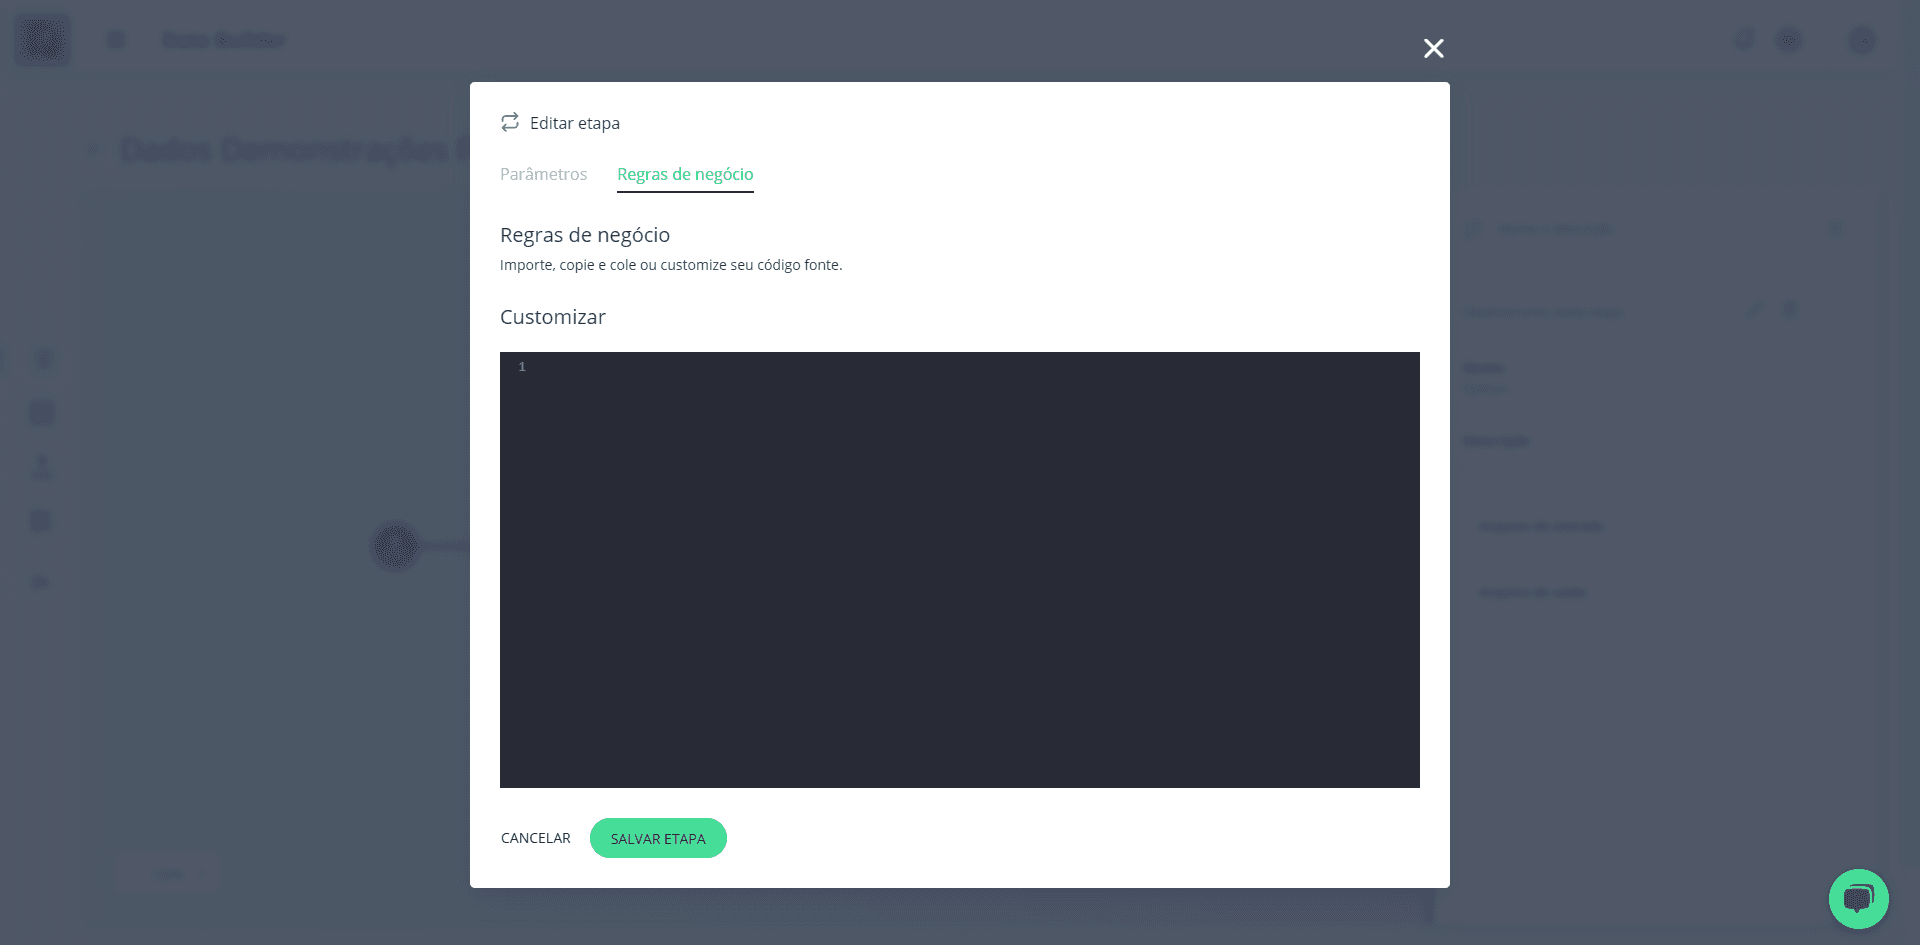Click line number 1 in the editor gutter

click(522, 367)
